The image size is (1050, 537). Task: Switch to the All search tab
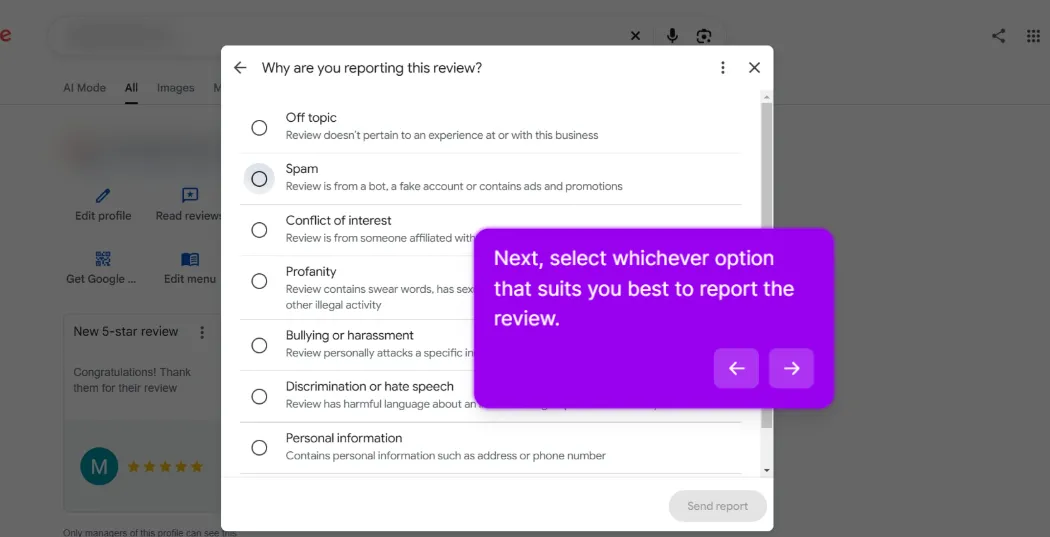[x=131, y=88]
